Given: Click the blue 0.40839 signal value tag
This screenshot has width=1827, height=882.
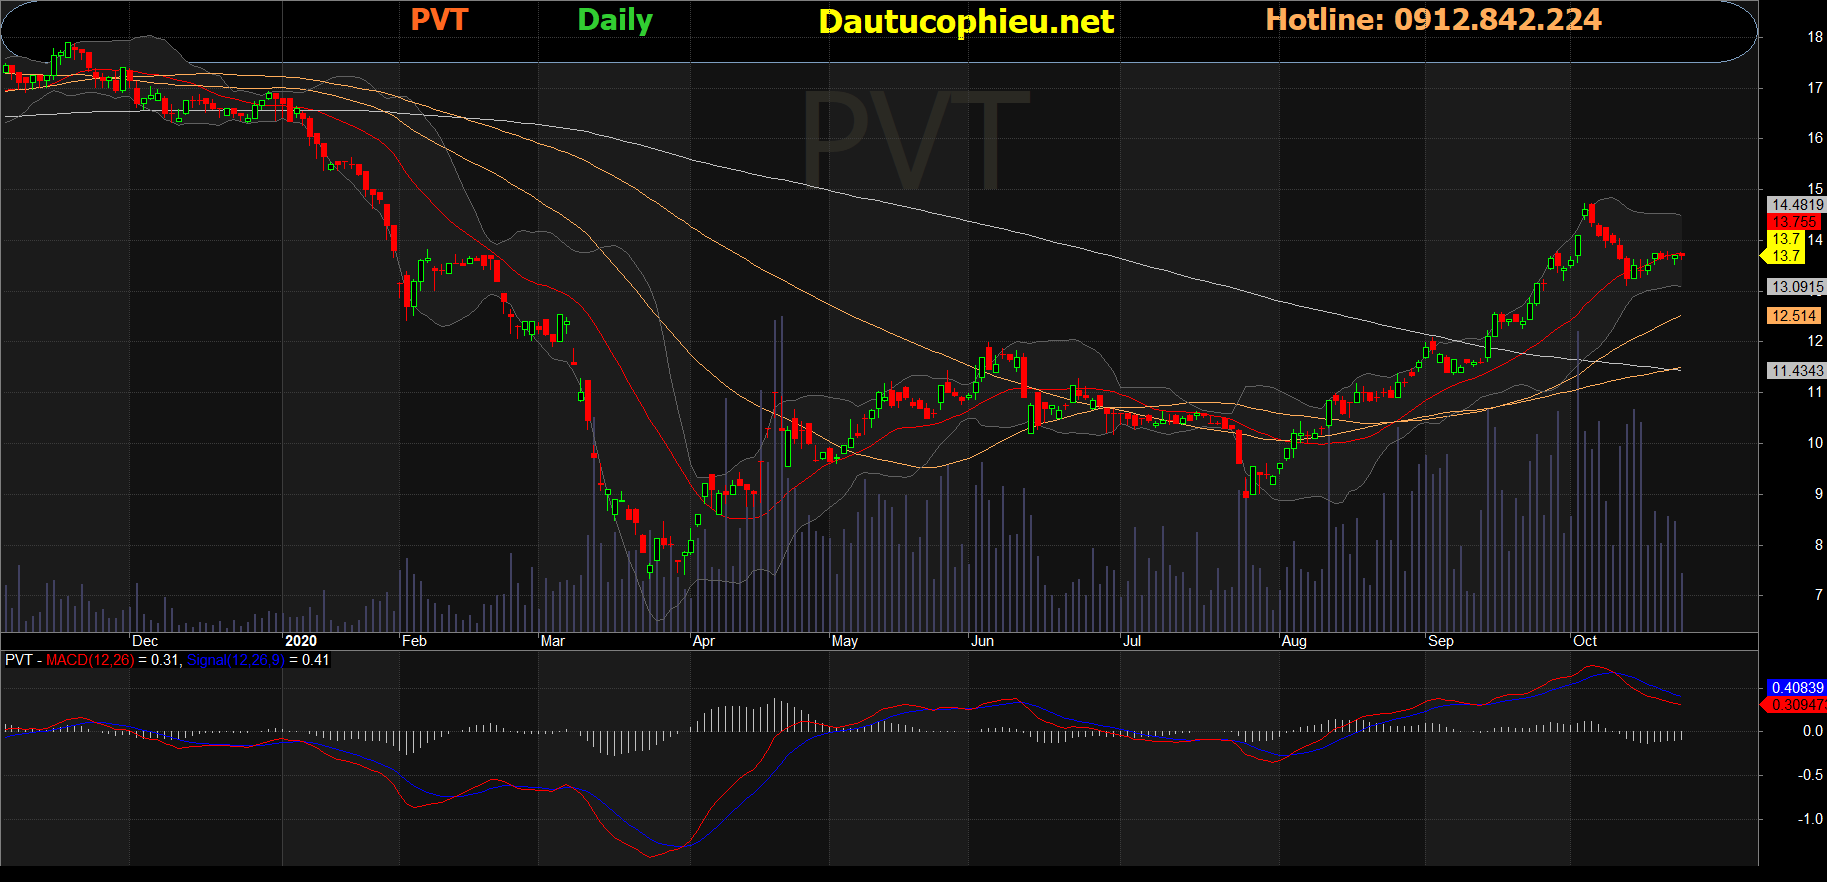Looking at the screenshot, I should 1797,688.
